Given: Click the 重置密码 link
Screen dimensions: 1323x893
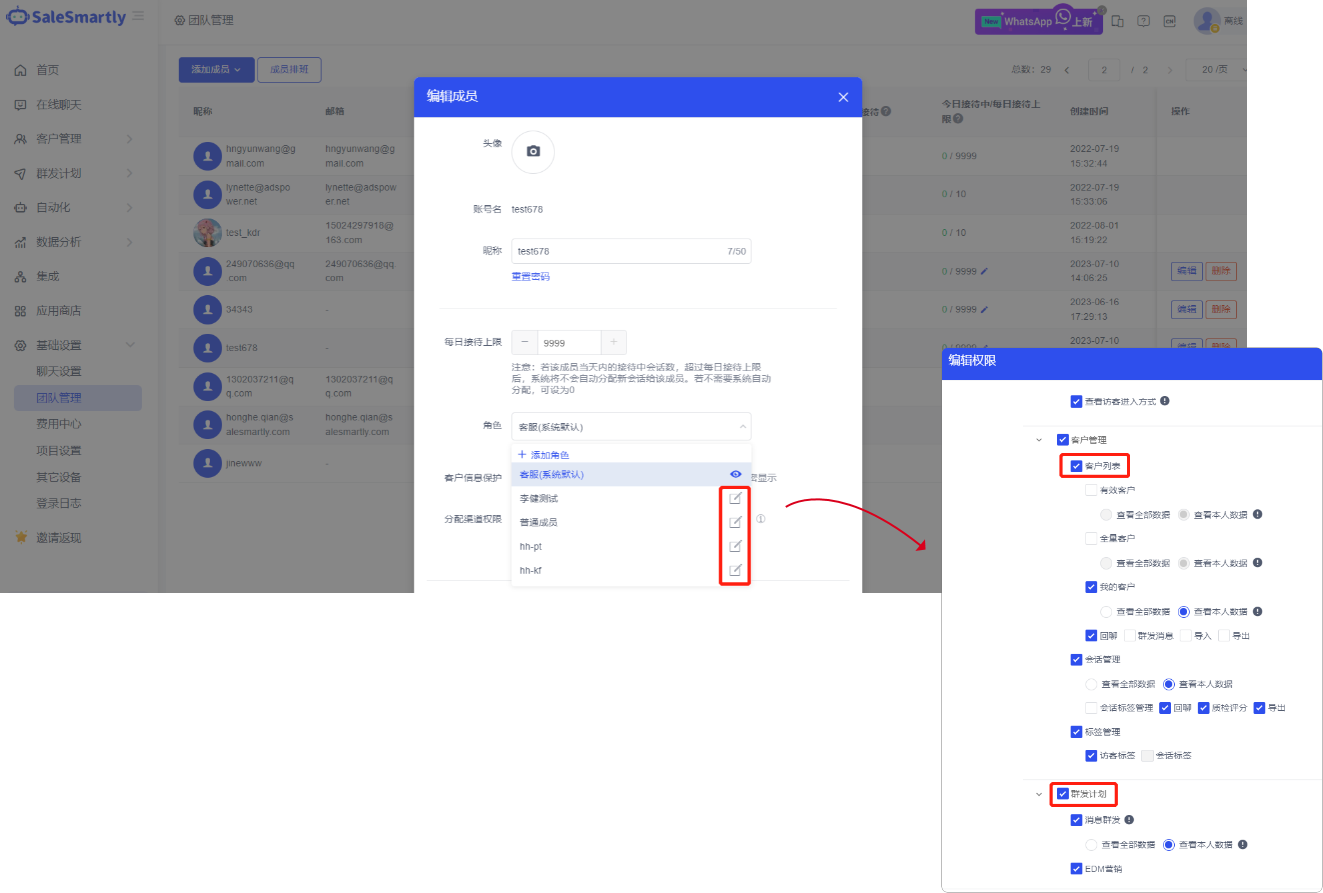Looking at the screenshot, I should pyautogui.click(x=531, y=276).
